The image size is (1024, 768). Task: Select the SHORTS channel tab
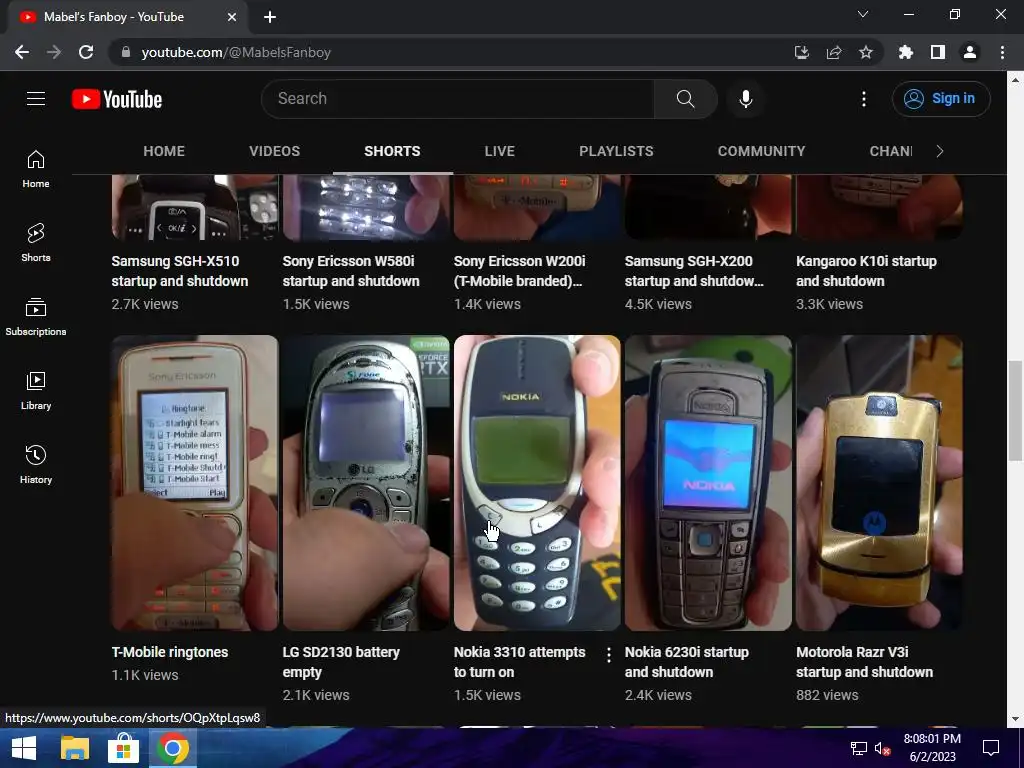[392, 151]
